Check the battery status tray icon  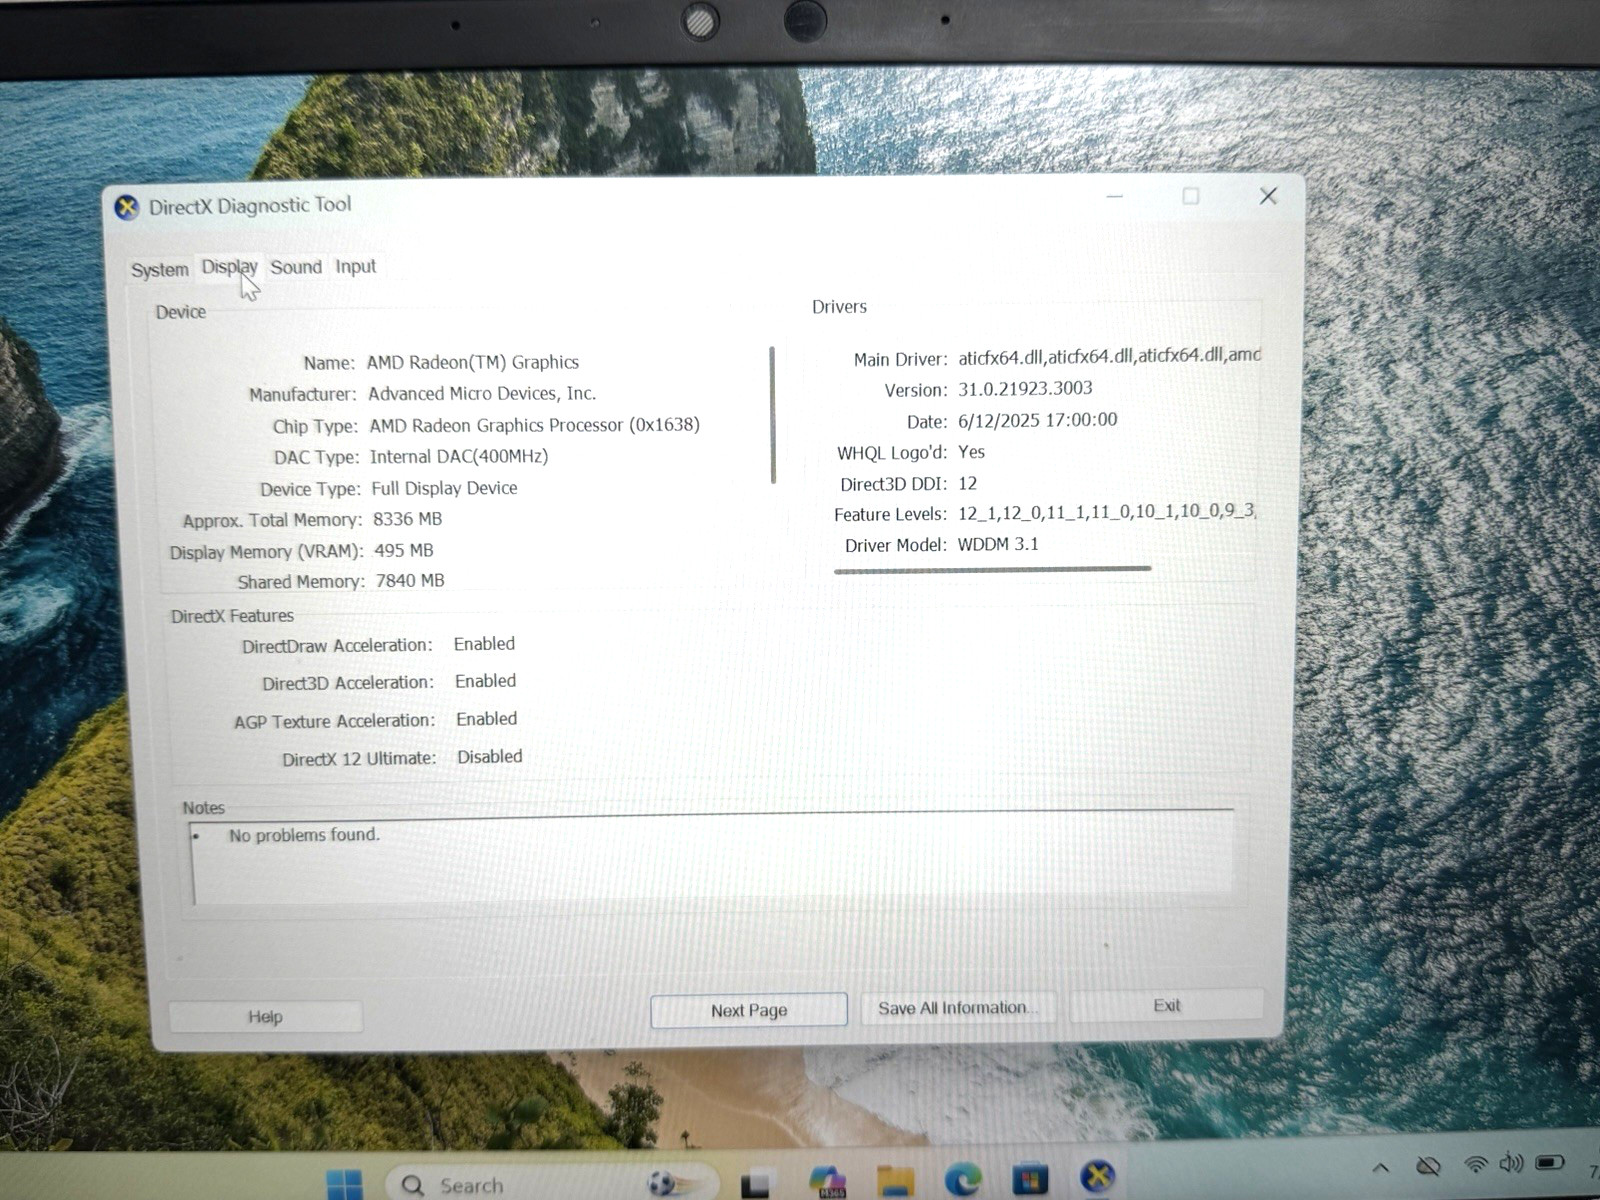click(x=1550, y=1163)
